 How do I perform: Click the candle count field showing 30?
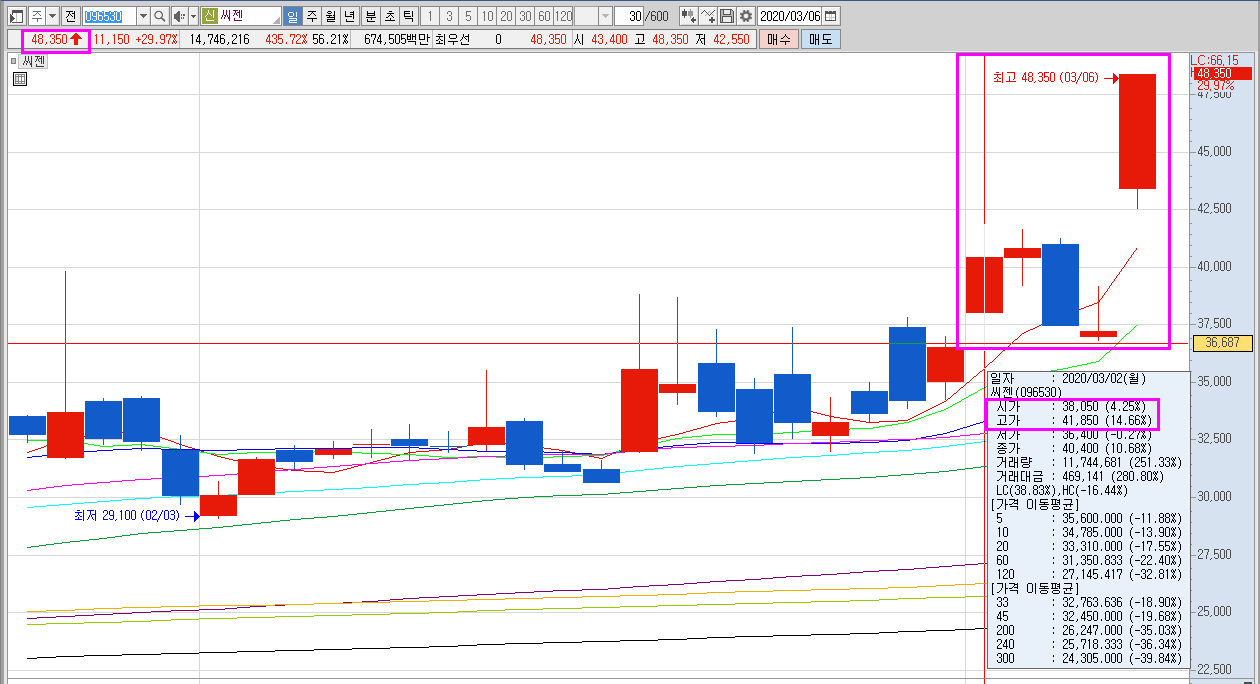tap(629, 16)
